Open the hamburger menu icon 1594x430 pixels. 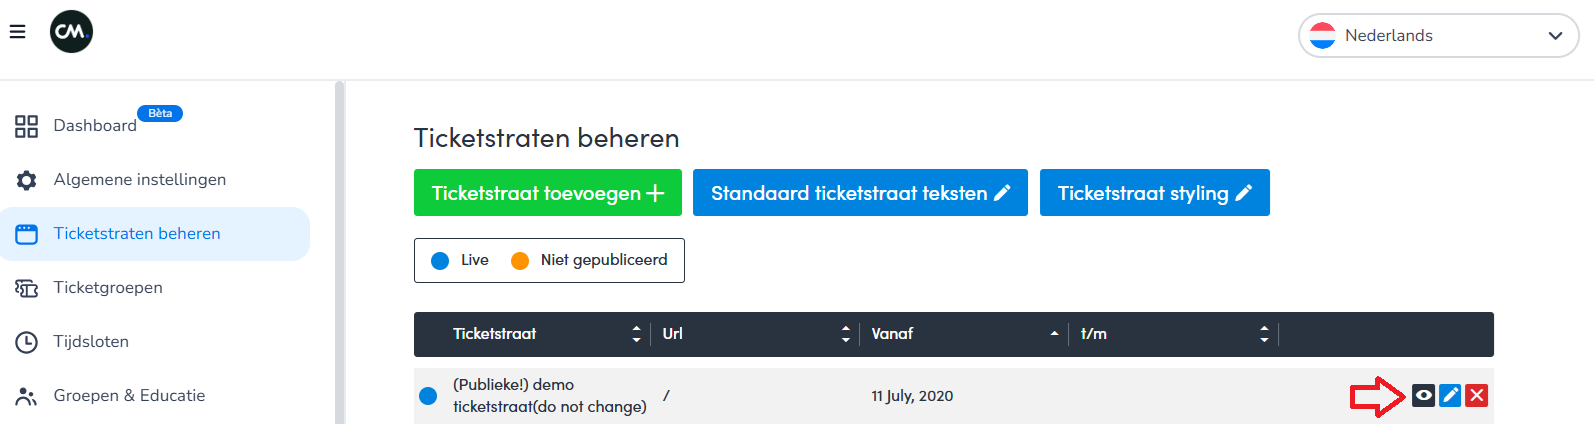(x=17, y=32)
